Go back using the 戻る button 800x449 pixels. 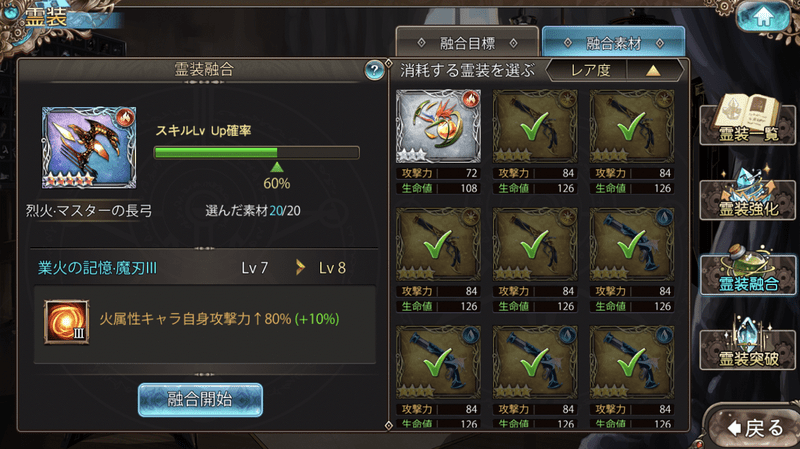(754, 428)
